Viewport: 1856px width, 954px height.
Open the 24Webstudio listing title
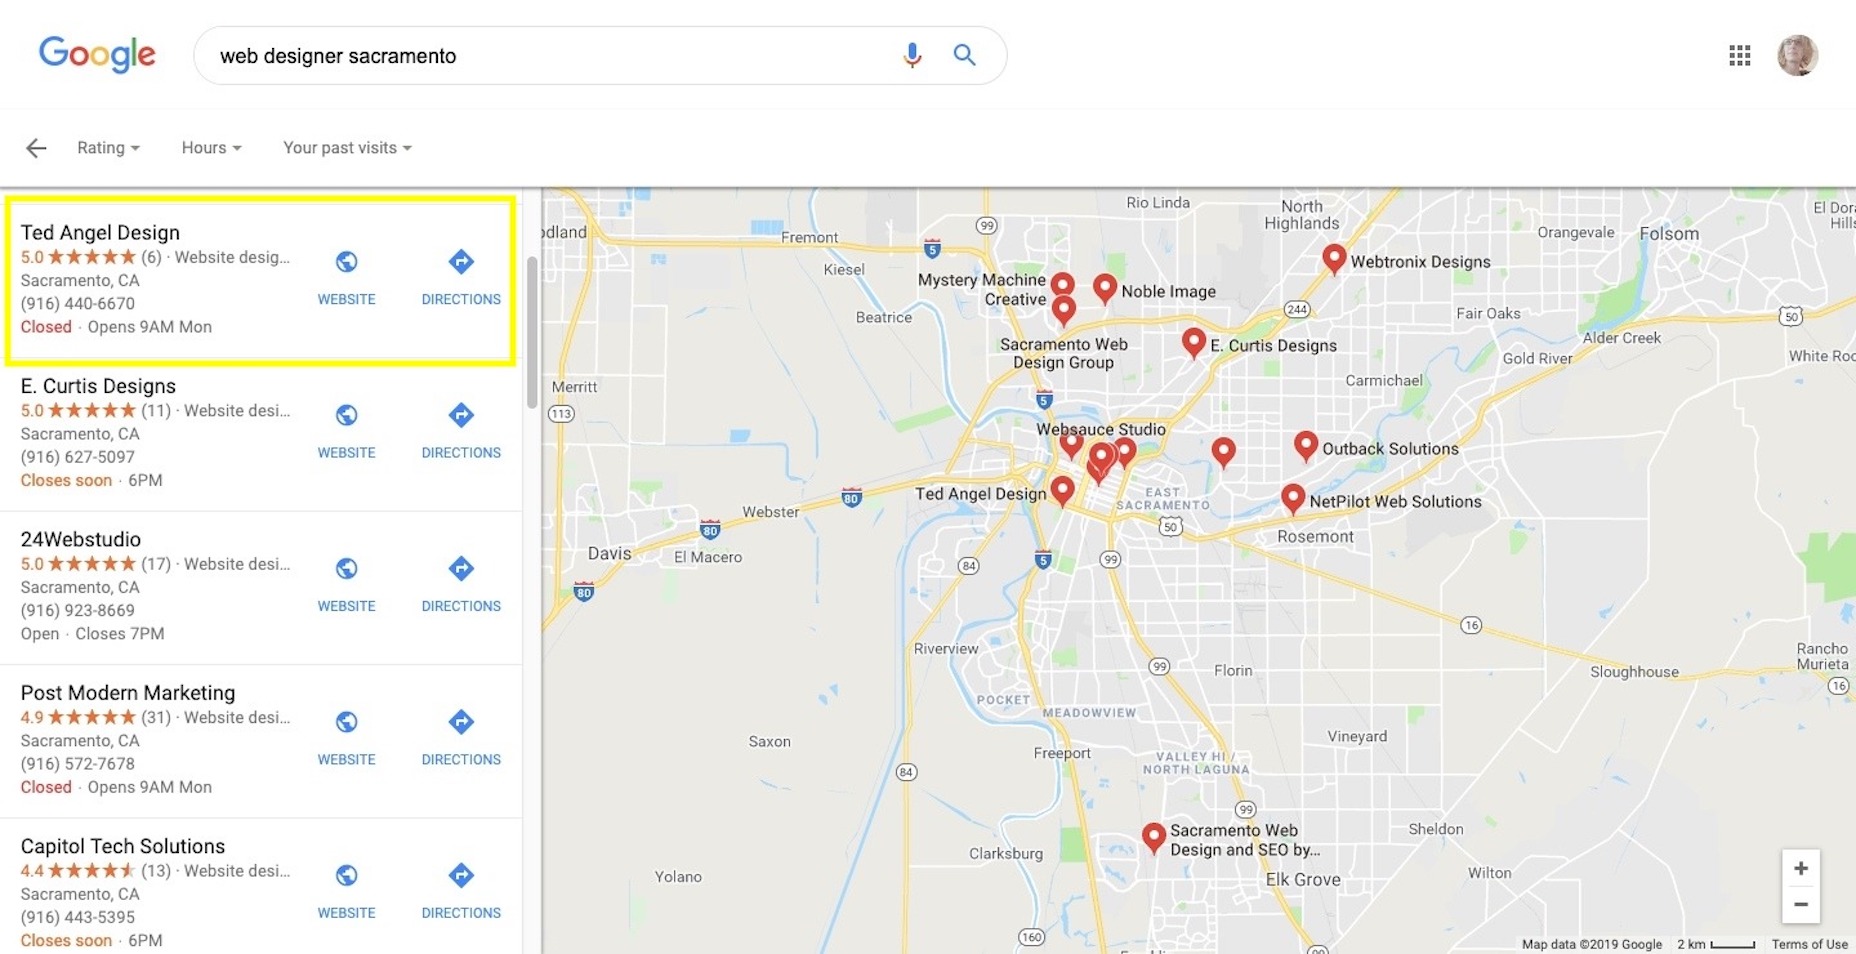coord(81,540)
